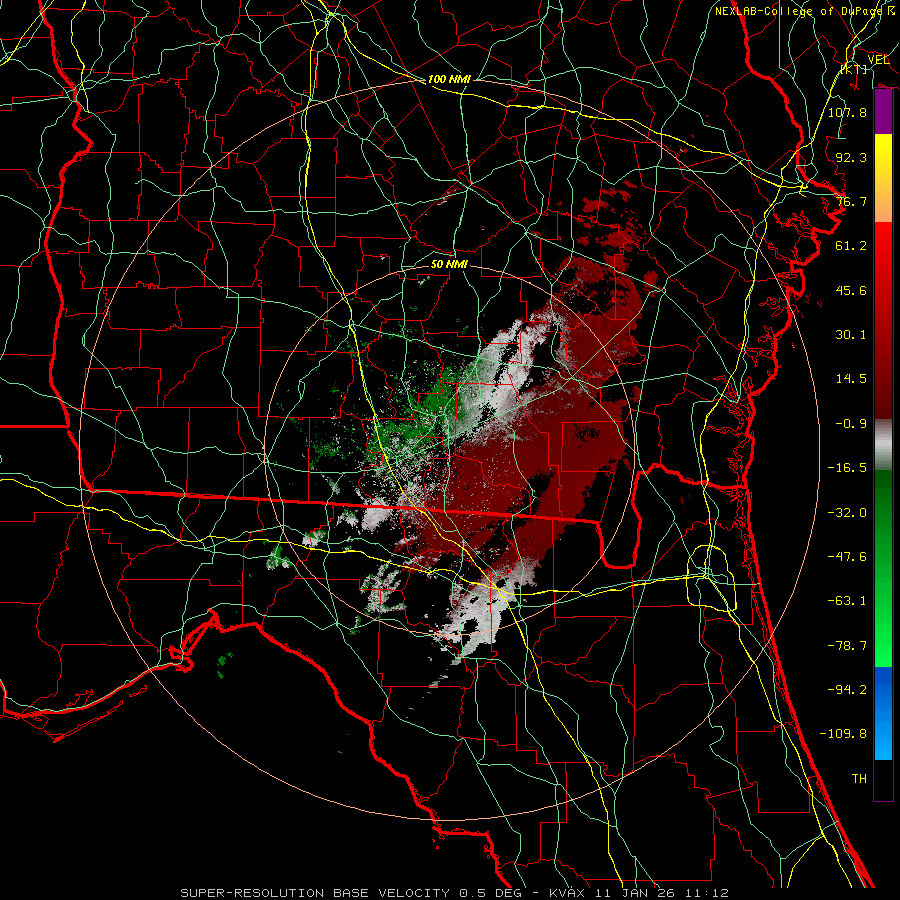Click the yellow-orange segment of the color bar

(883, 178)
